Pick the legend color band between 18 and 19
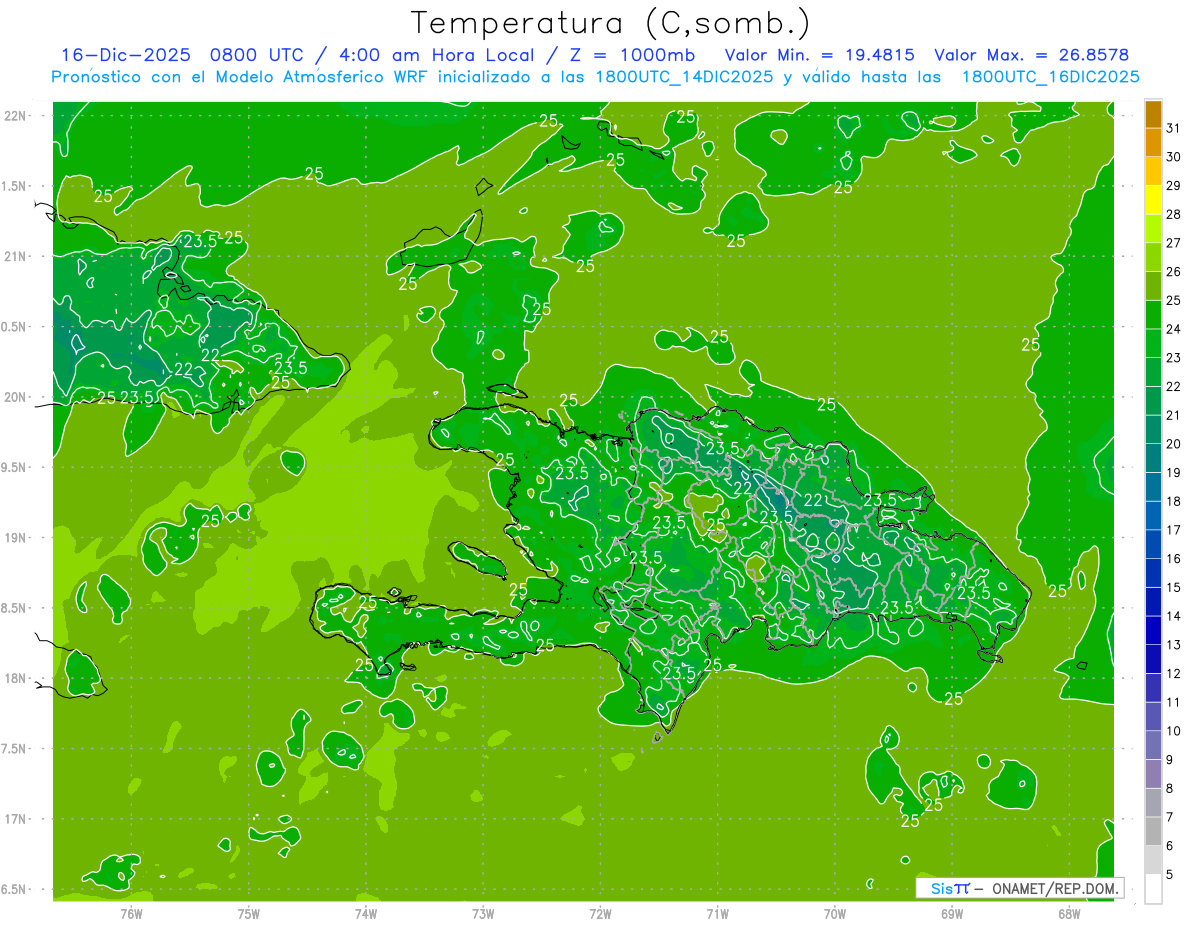Screen dimensions: 1200x927 [x=1153, y=487]
